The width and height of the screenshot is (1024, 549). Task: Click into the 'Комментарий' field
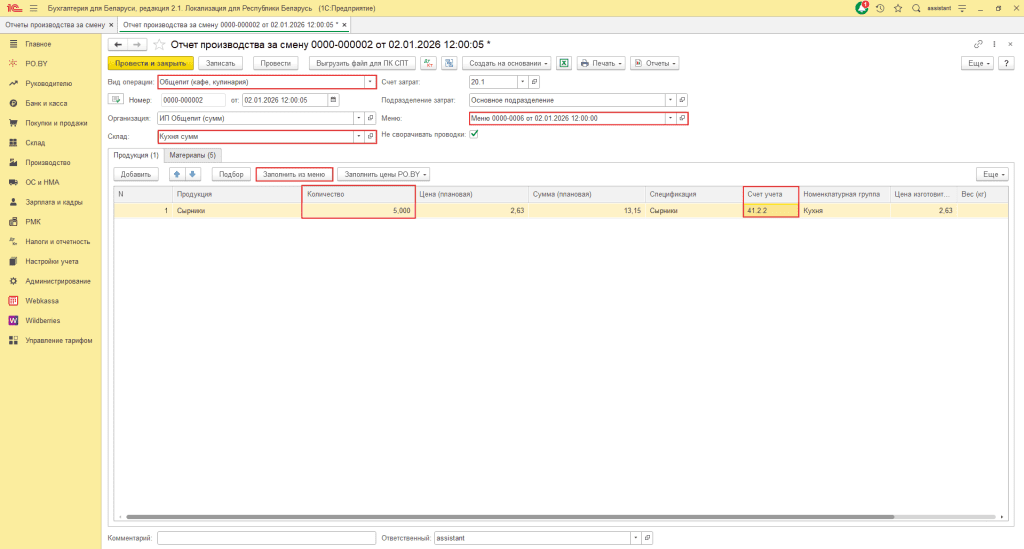pyautogui.click(x=266, y=538)
